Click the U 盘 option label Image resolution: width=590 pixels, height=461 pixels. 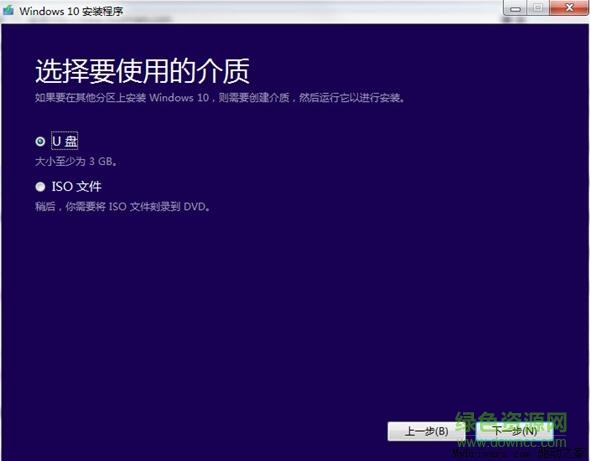point(65,141)
